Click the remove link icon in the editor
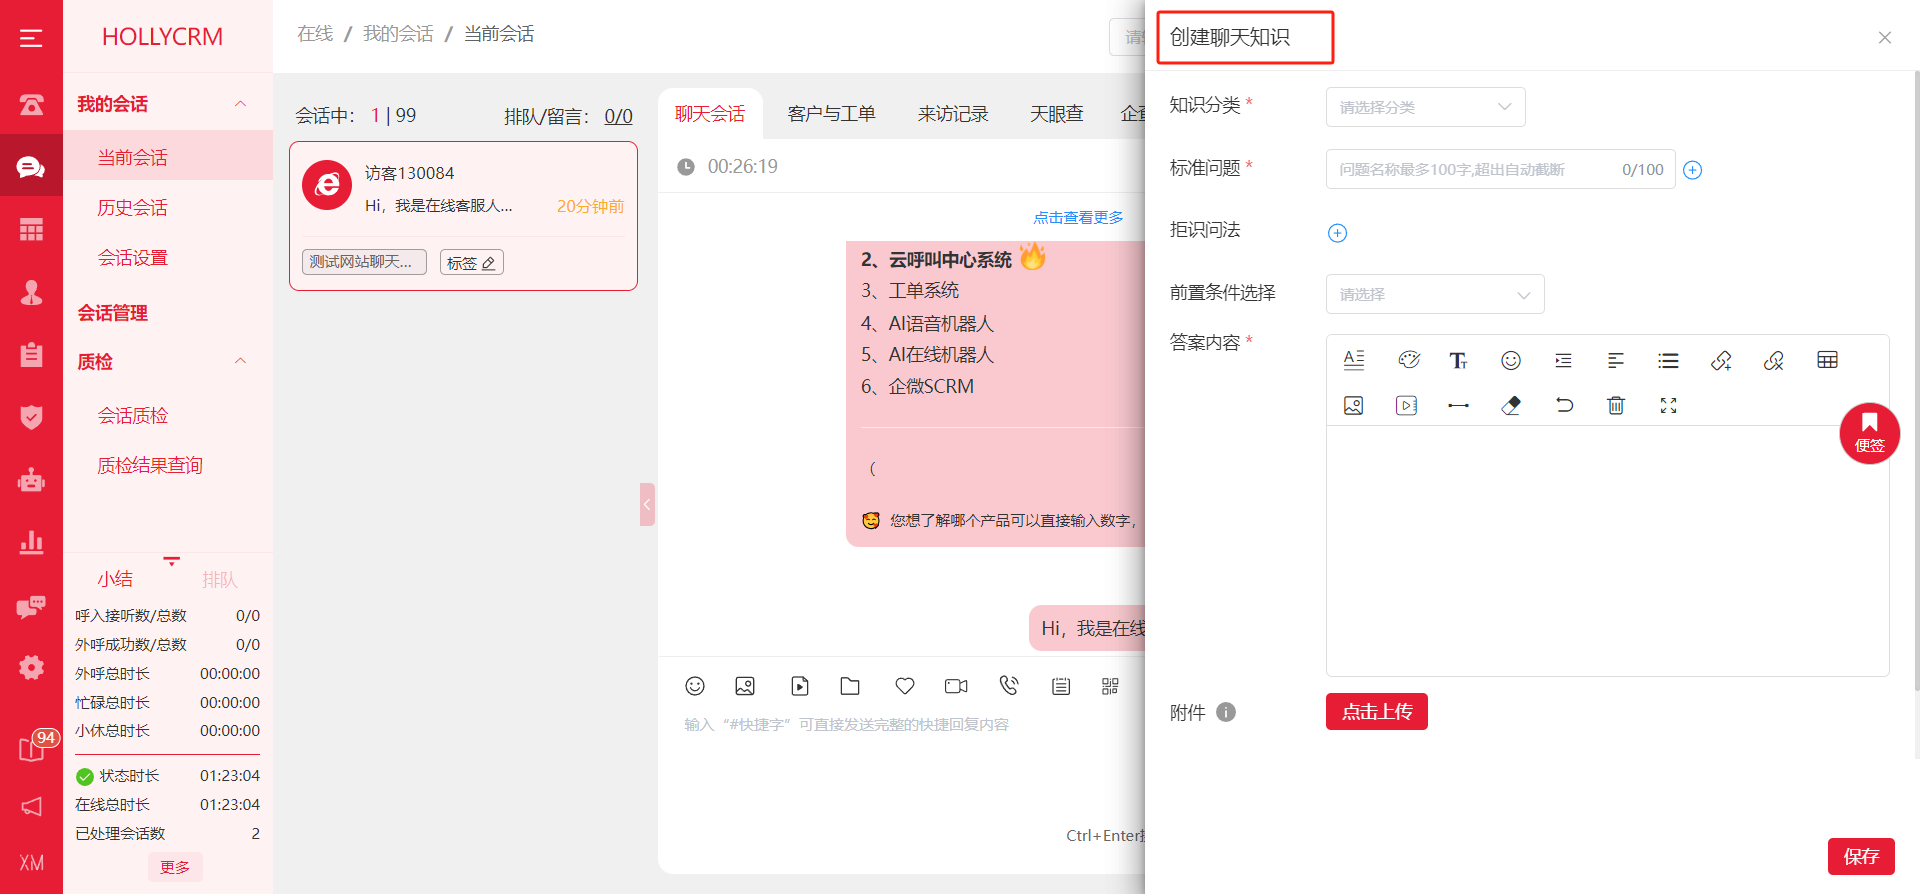This screenshot has width=1920, height=894. (1774, 360)
